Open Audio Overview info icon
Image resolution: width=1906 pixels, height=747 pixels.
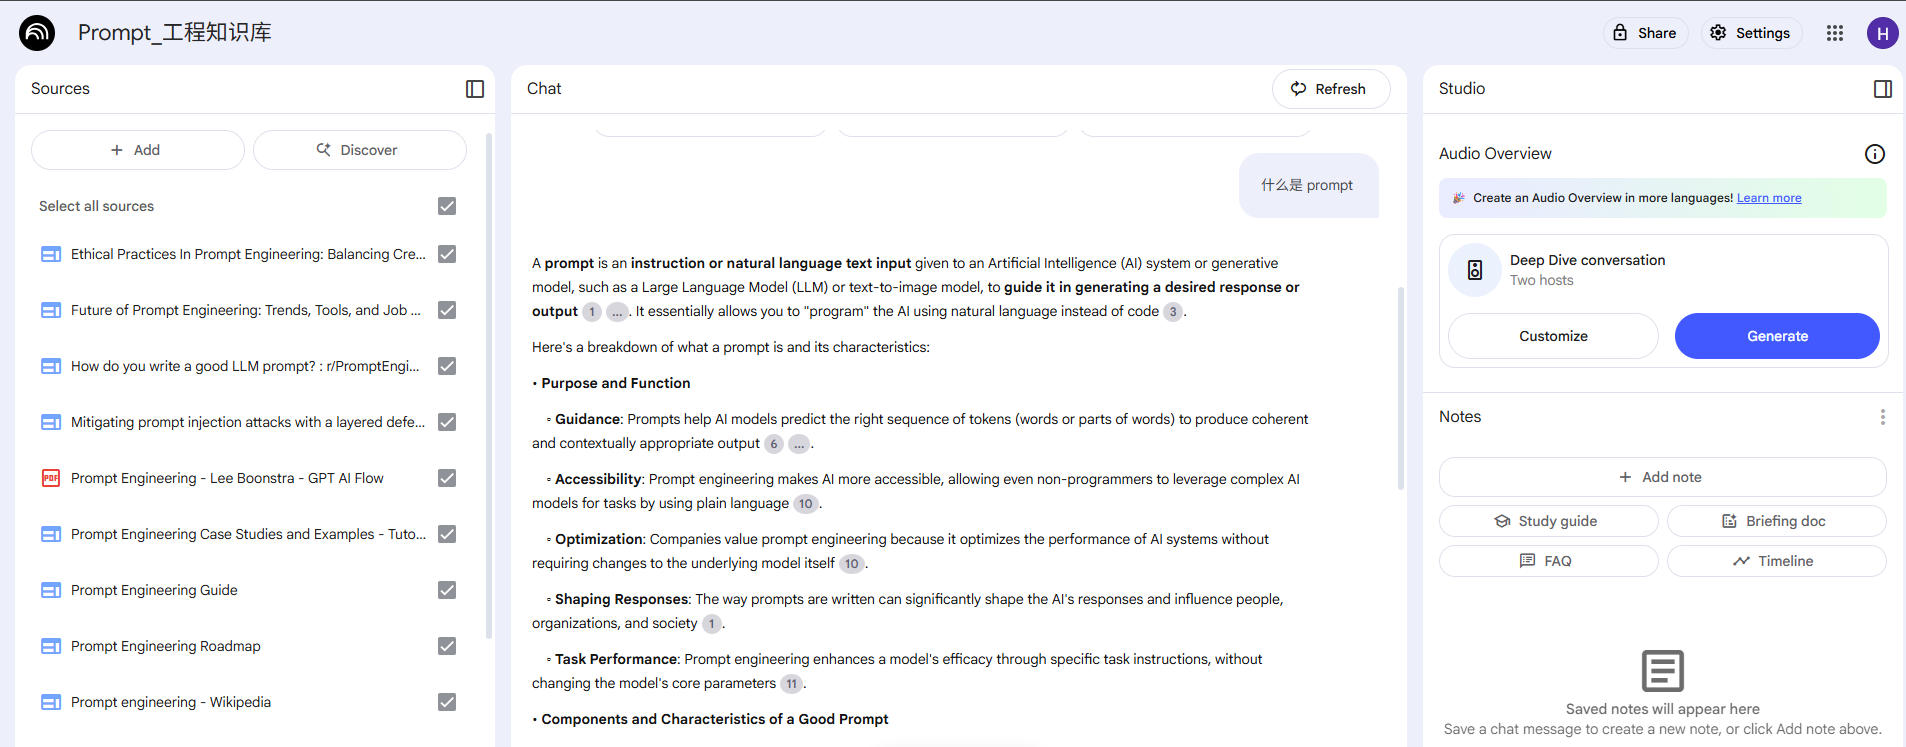[x=1874, y=154]
